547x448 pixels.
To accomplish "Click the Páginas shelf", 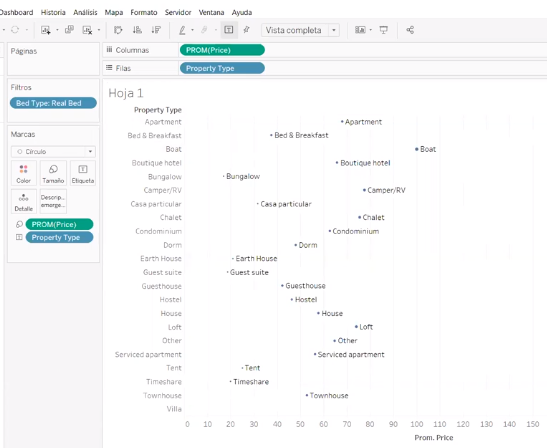I will click(x=53, y=59).
